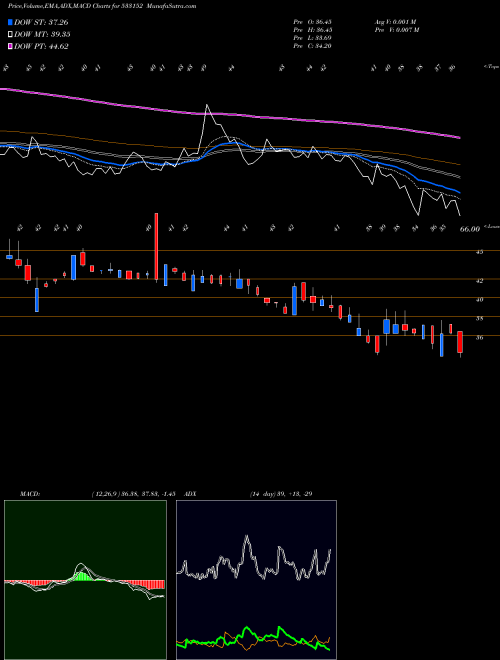Click the ADX '(14 day)' parameter values

[x=281, y=494]
